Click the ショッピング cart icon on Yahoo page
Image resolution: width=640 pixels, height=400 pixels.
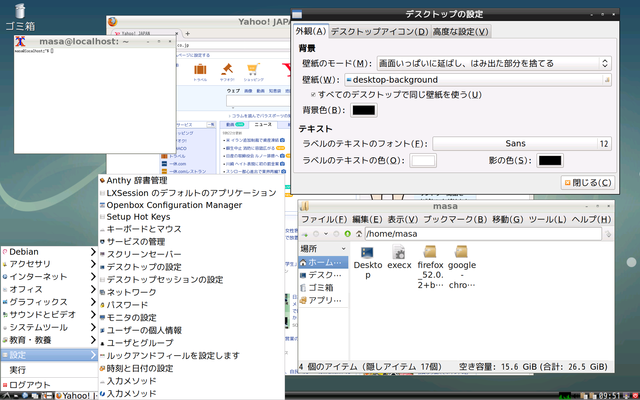253,69
